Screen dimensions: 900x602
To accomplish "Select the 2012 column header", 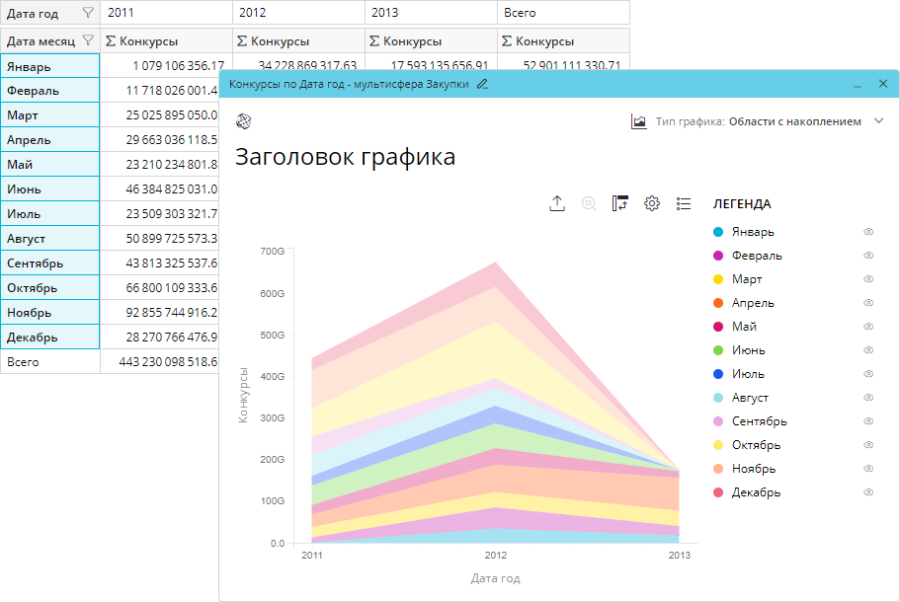I will pyautogui.click(x=299, y=13).
